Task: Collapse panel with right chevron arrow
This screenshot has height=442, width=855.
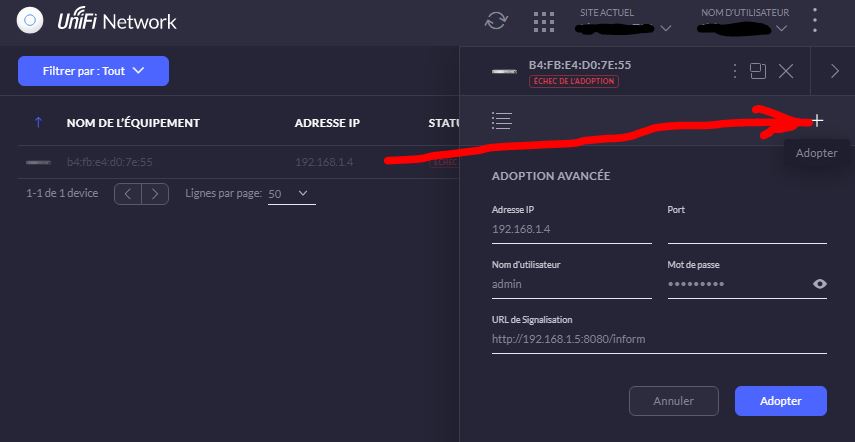Action: (x=835, y=71)
